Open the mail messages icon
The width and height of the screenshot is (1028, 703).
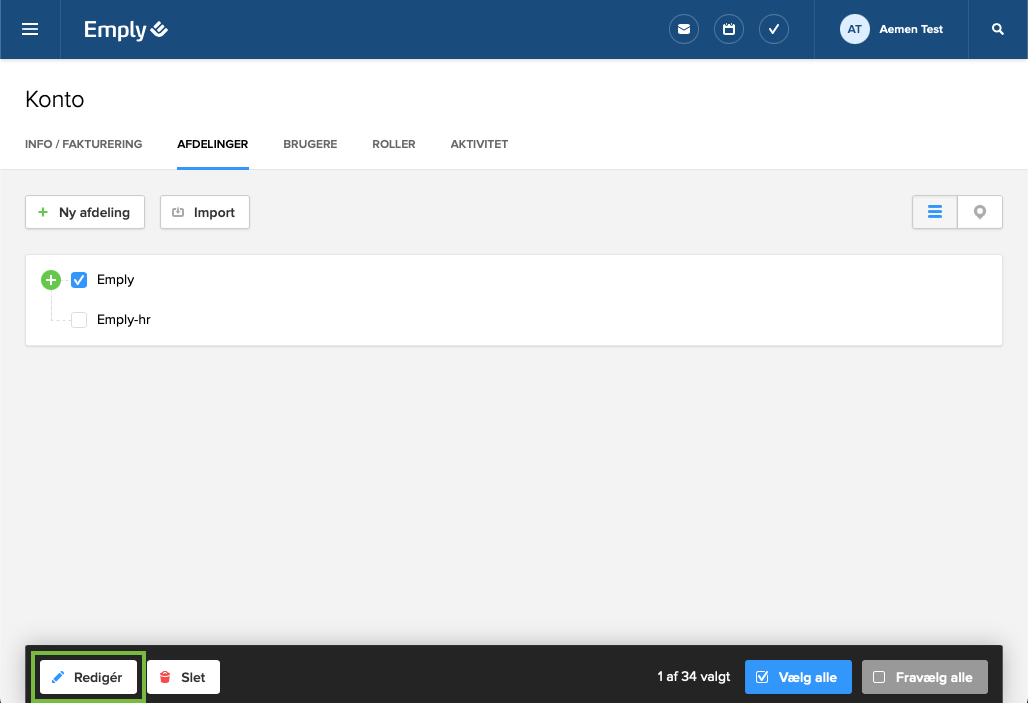pos(684,30)
